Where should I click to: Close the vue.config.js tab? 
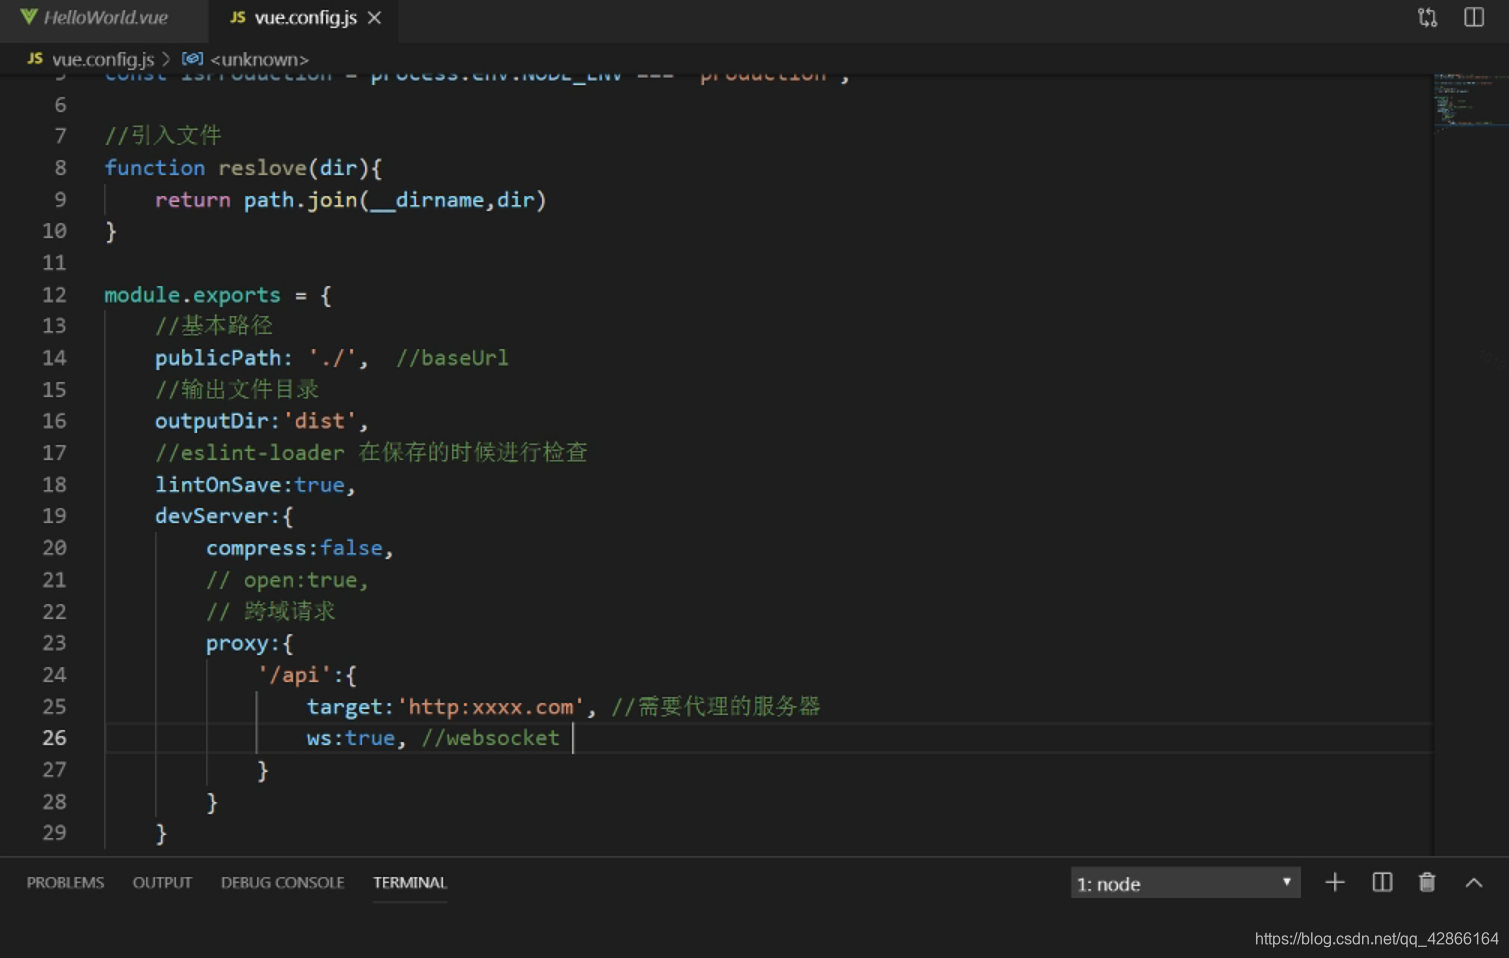pyautogui.click(x=374, y=18)
